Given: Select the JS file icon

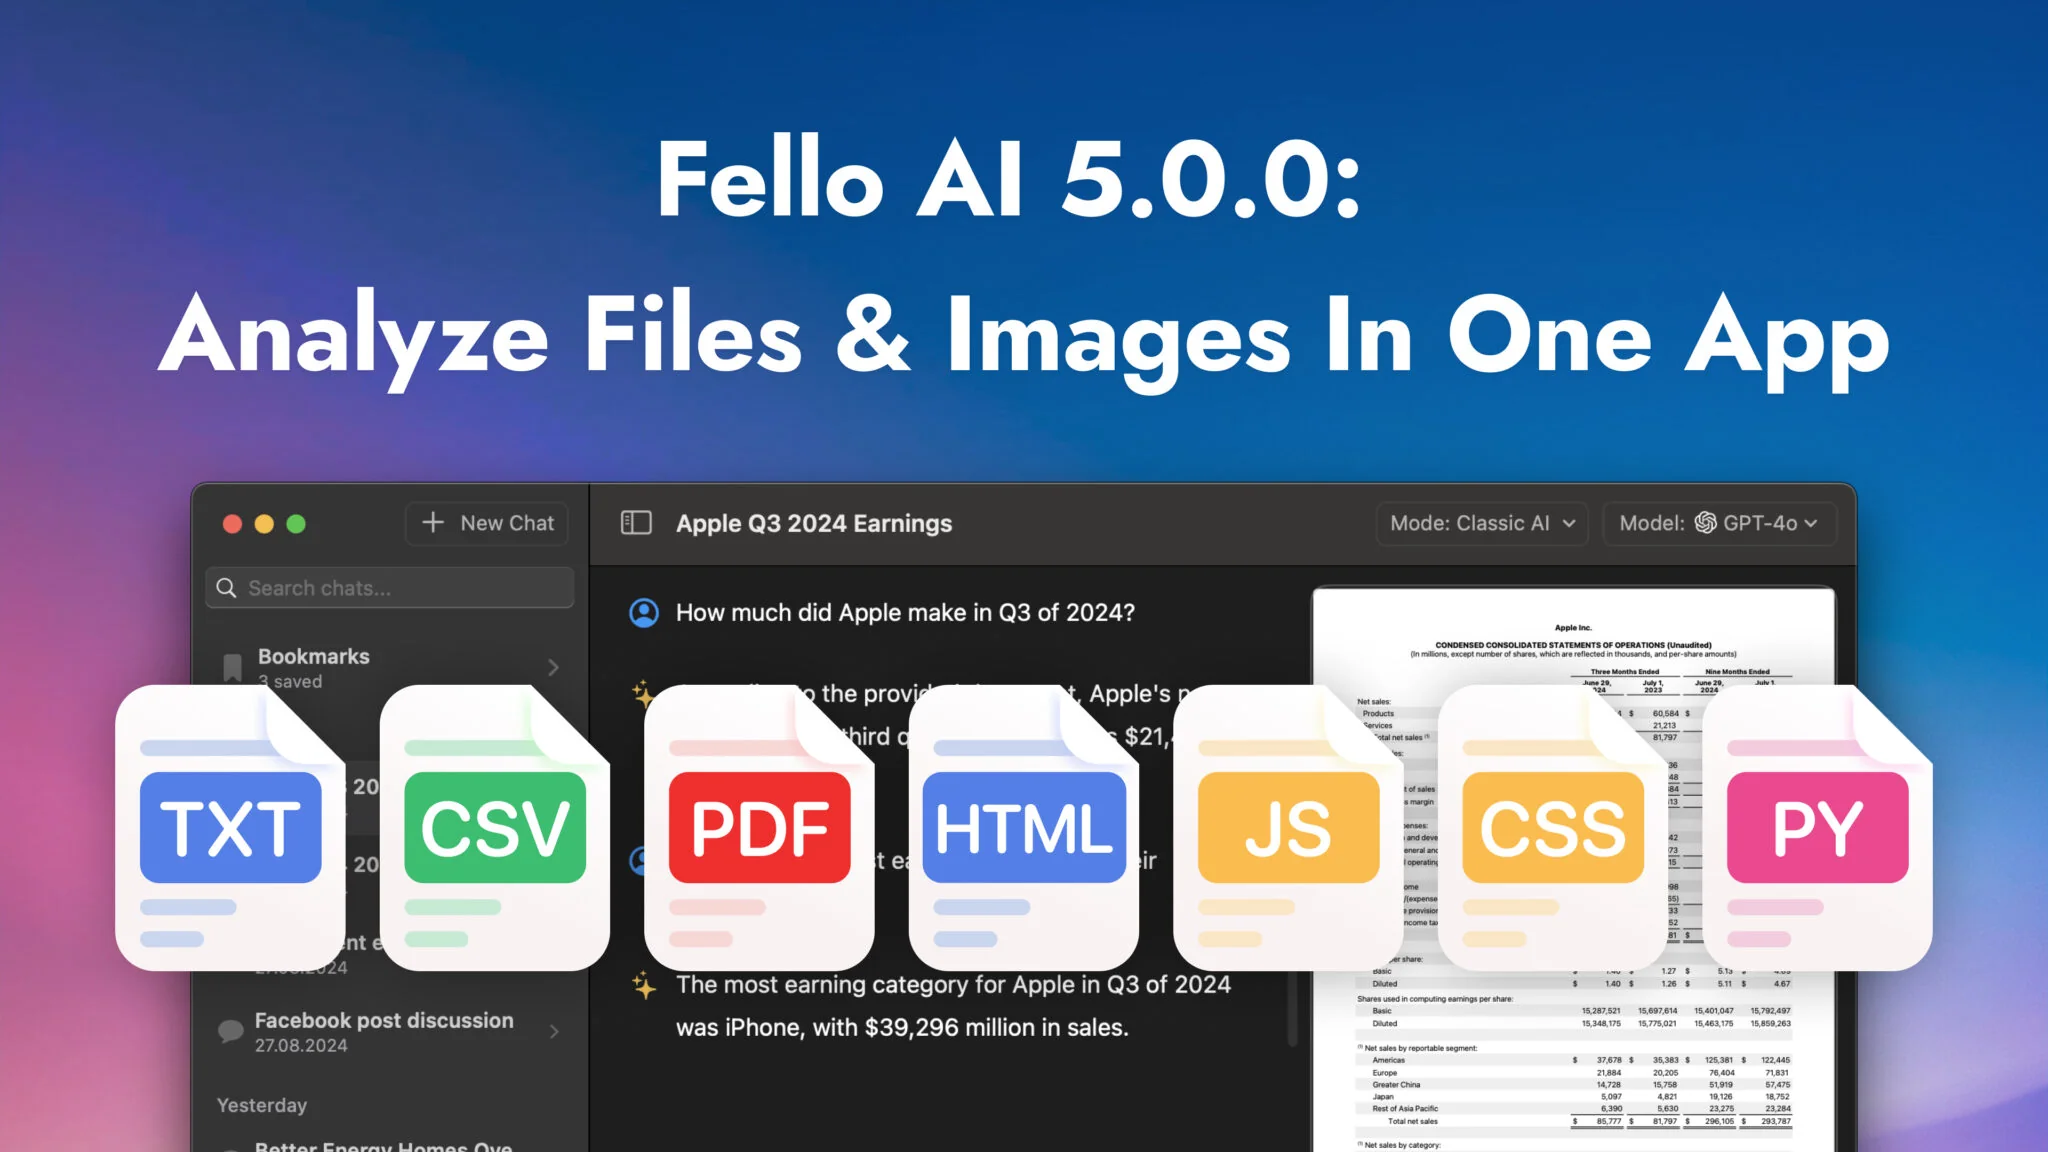Looking at the screenshot, I should (x=1288, y=827).
